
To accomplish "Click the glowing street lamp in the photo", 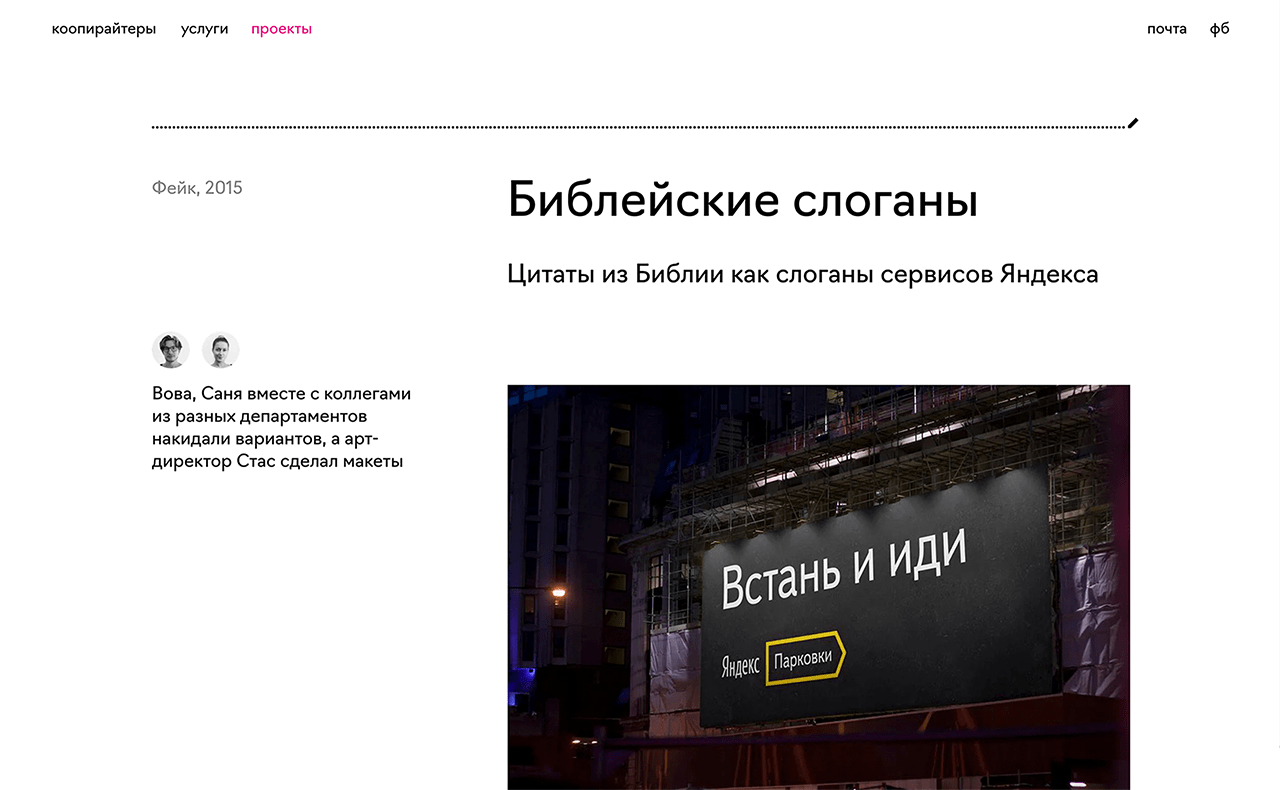I will pyautogui.click(x=558, y=593).
